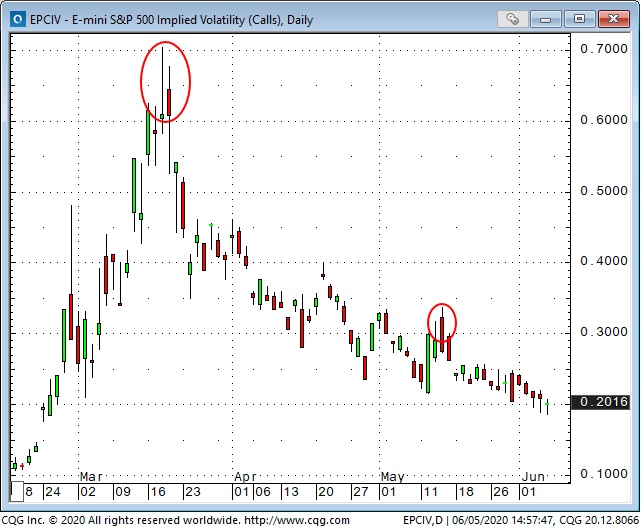Click the 0.3000 price axis label
The height and width of the screenshot is (528, 642).
[604, 332]
